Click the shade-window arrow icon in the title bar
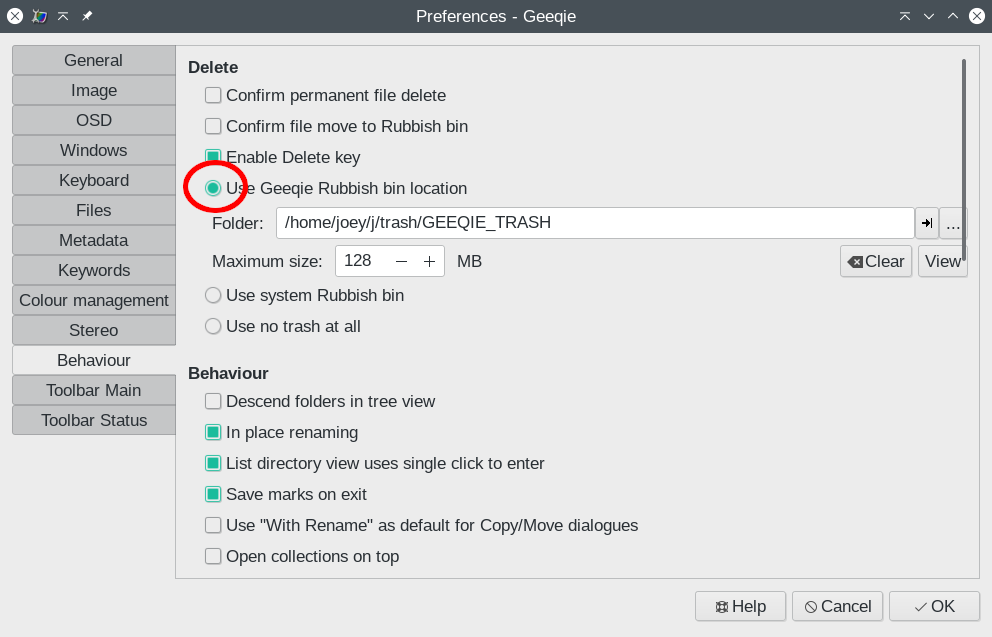The height and width of the screenshot is (637, 992). pyautogui.click(x=63, y=16)
